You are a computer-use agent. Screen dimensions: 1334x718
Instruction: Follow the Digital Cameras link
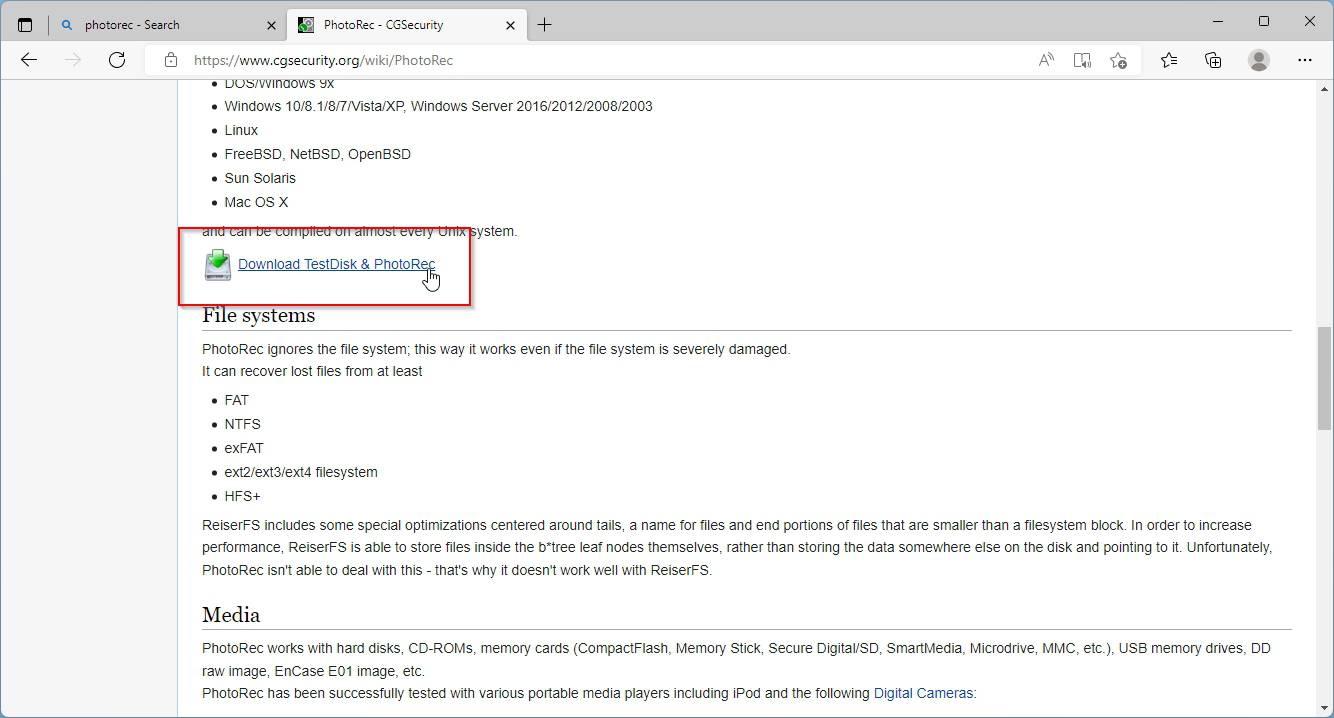(x=923, y=693)
